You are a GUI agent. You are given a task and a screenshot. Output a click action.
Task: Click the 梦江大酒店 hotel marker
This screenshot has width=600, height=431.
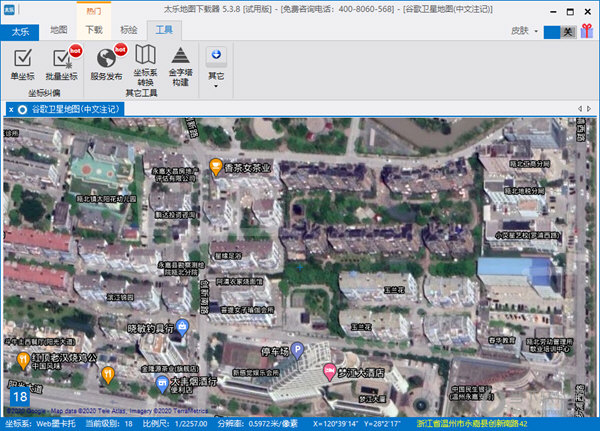329,372
